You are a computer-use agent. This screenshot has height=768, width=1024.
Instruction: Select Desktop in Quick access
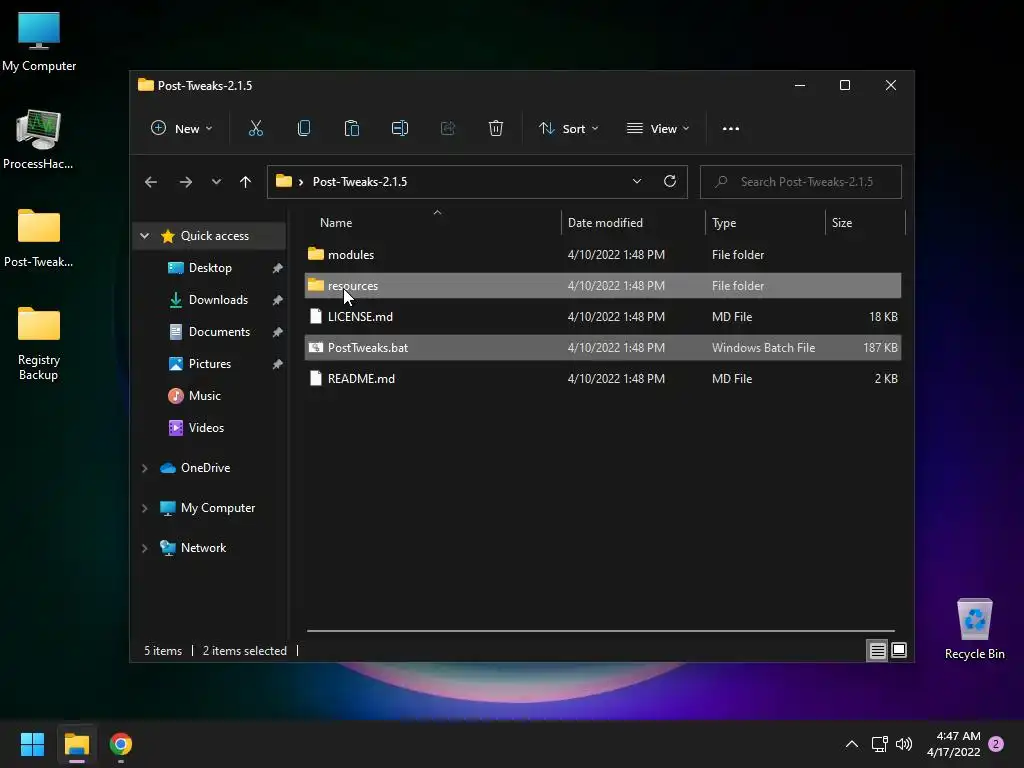210,268
